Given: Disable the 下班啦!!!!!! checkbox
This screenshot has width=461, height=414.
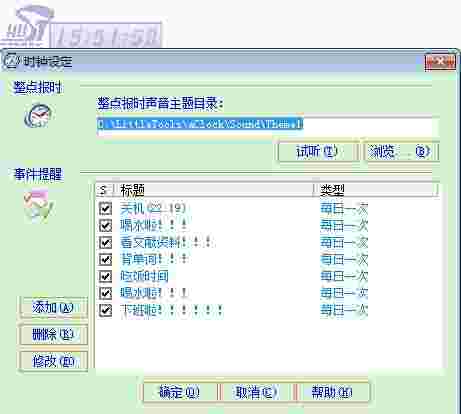Looking at the screenshot, I should click(105, 310).
